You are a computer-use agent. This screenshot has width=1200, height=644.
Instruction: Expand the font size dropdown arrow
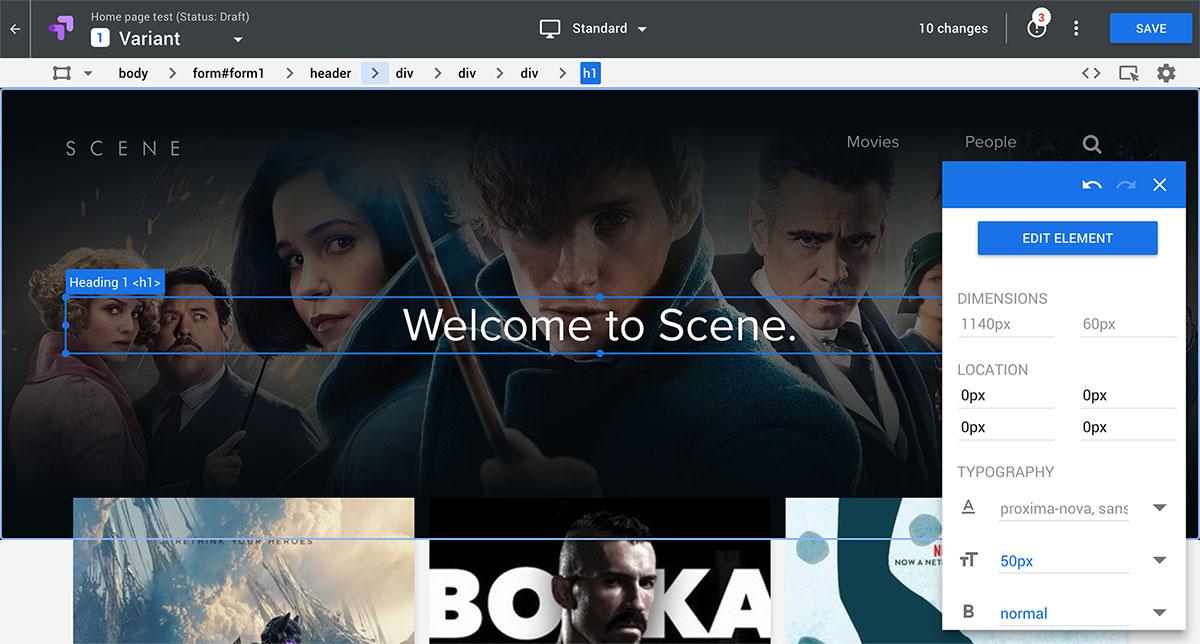tap(1160, 560)
